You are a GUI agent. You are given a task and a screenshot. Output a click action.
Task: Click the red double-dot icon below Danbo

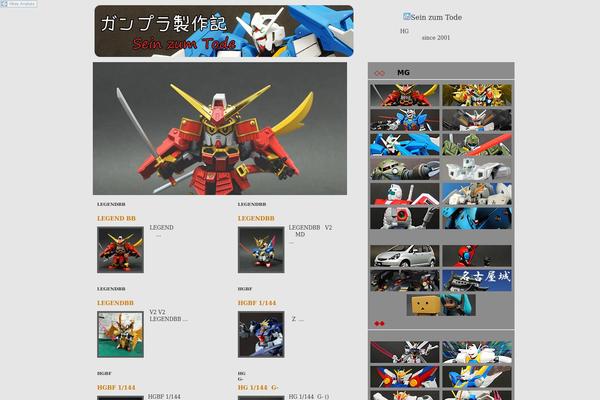tap(379, 323)
